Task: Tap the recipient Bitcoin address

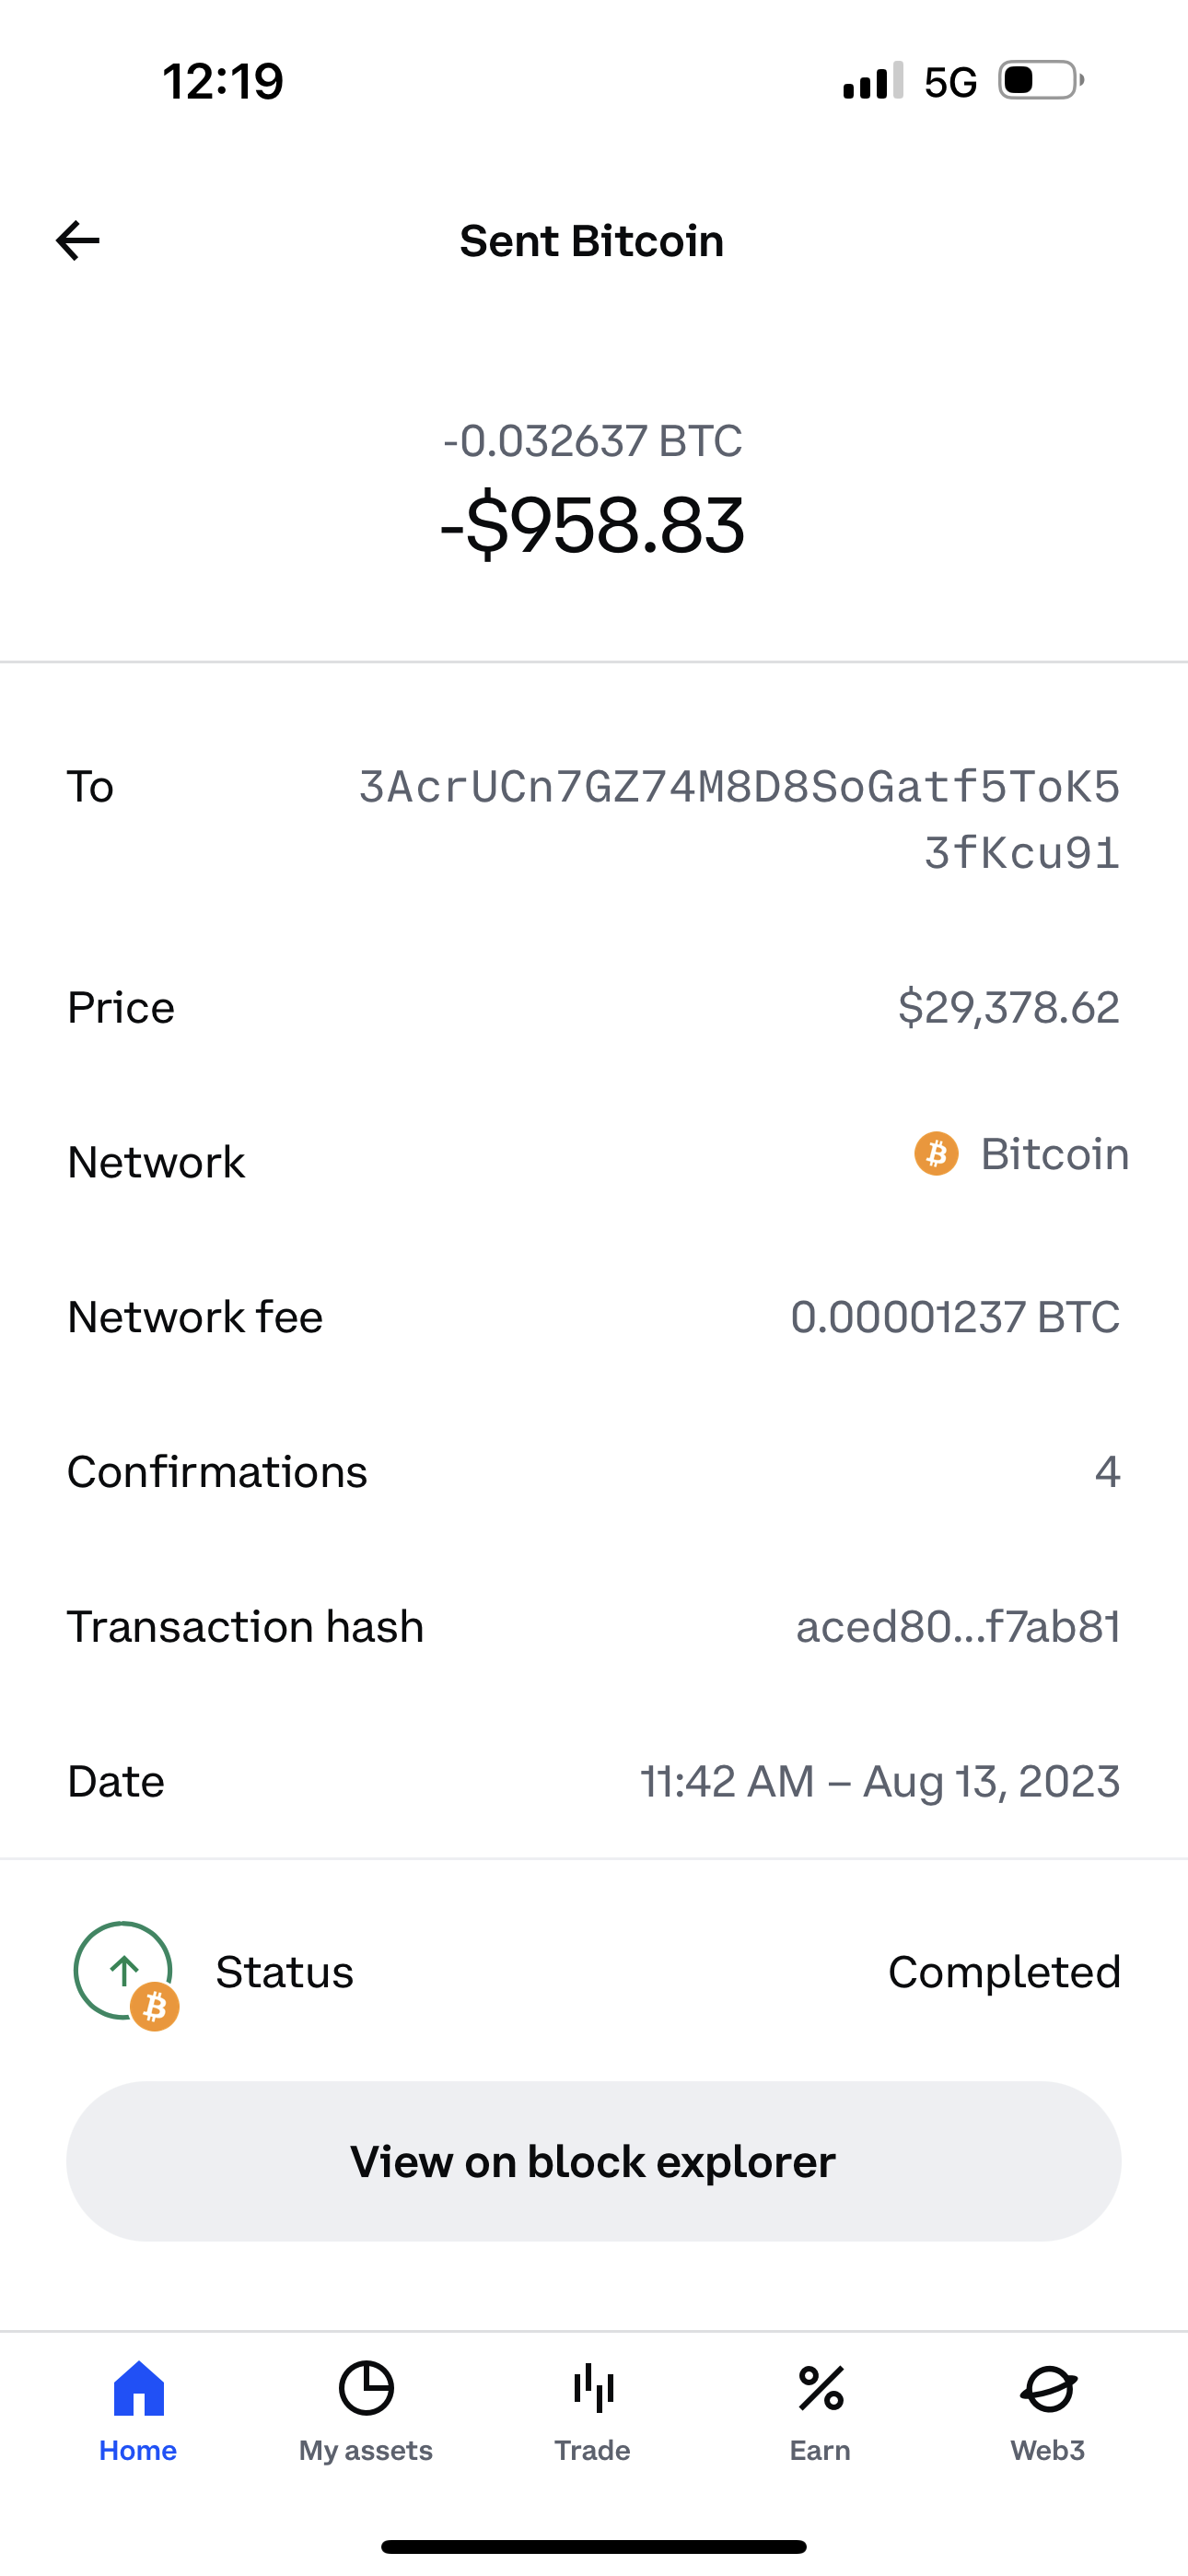Action: pyautogui.click(x=739, y=819)
